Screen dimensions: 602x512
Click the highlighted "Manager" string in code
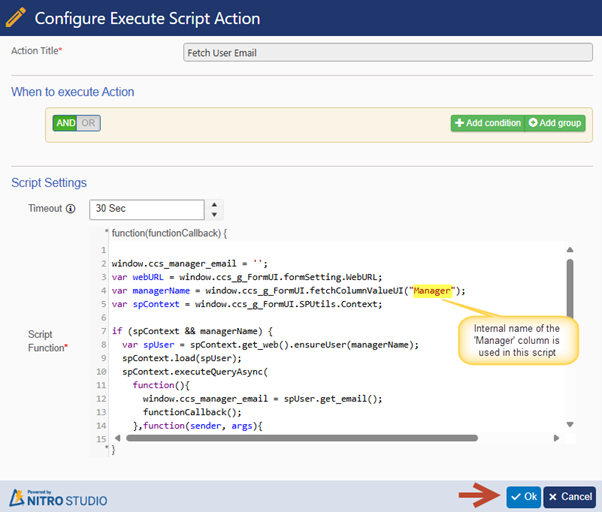(x=433, y=291)
